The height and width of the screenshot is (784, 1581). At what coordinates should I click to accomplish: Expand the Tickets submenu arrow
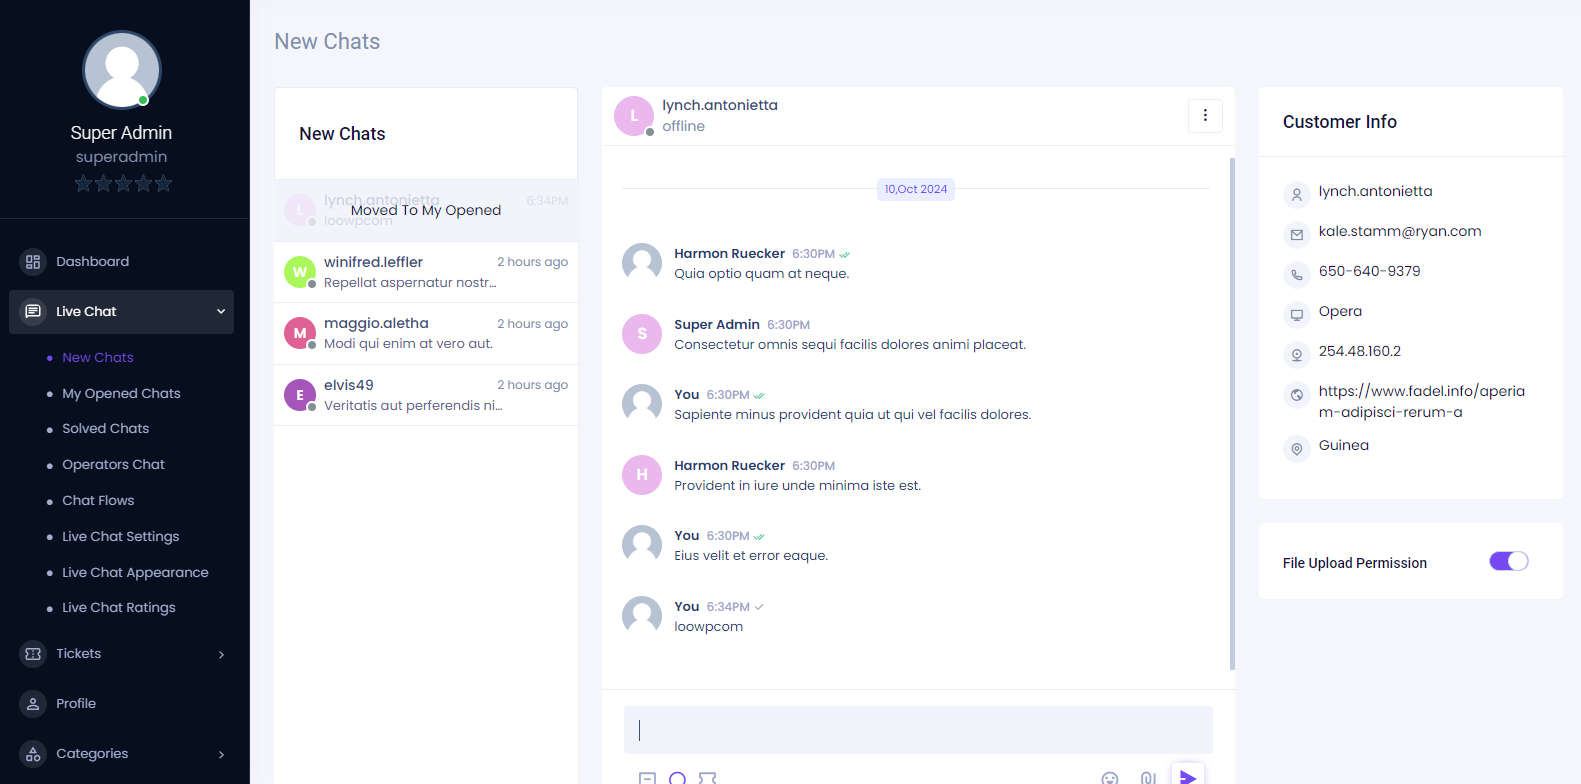[x=221, y=655]
